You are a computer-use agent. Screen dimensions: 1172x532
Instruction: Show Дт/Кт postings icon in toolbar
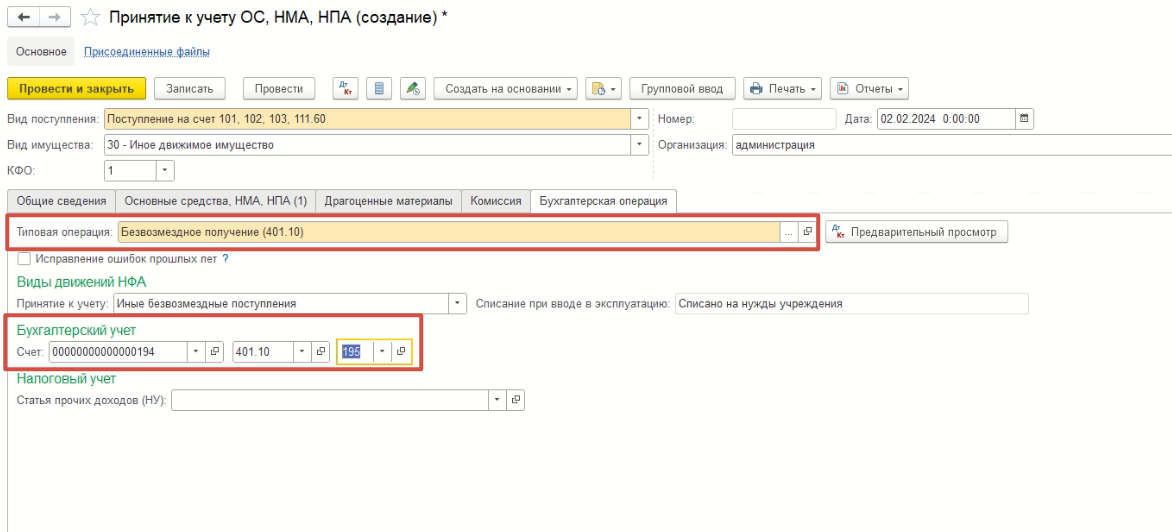point(345,88)
